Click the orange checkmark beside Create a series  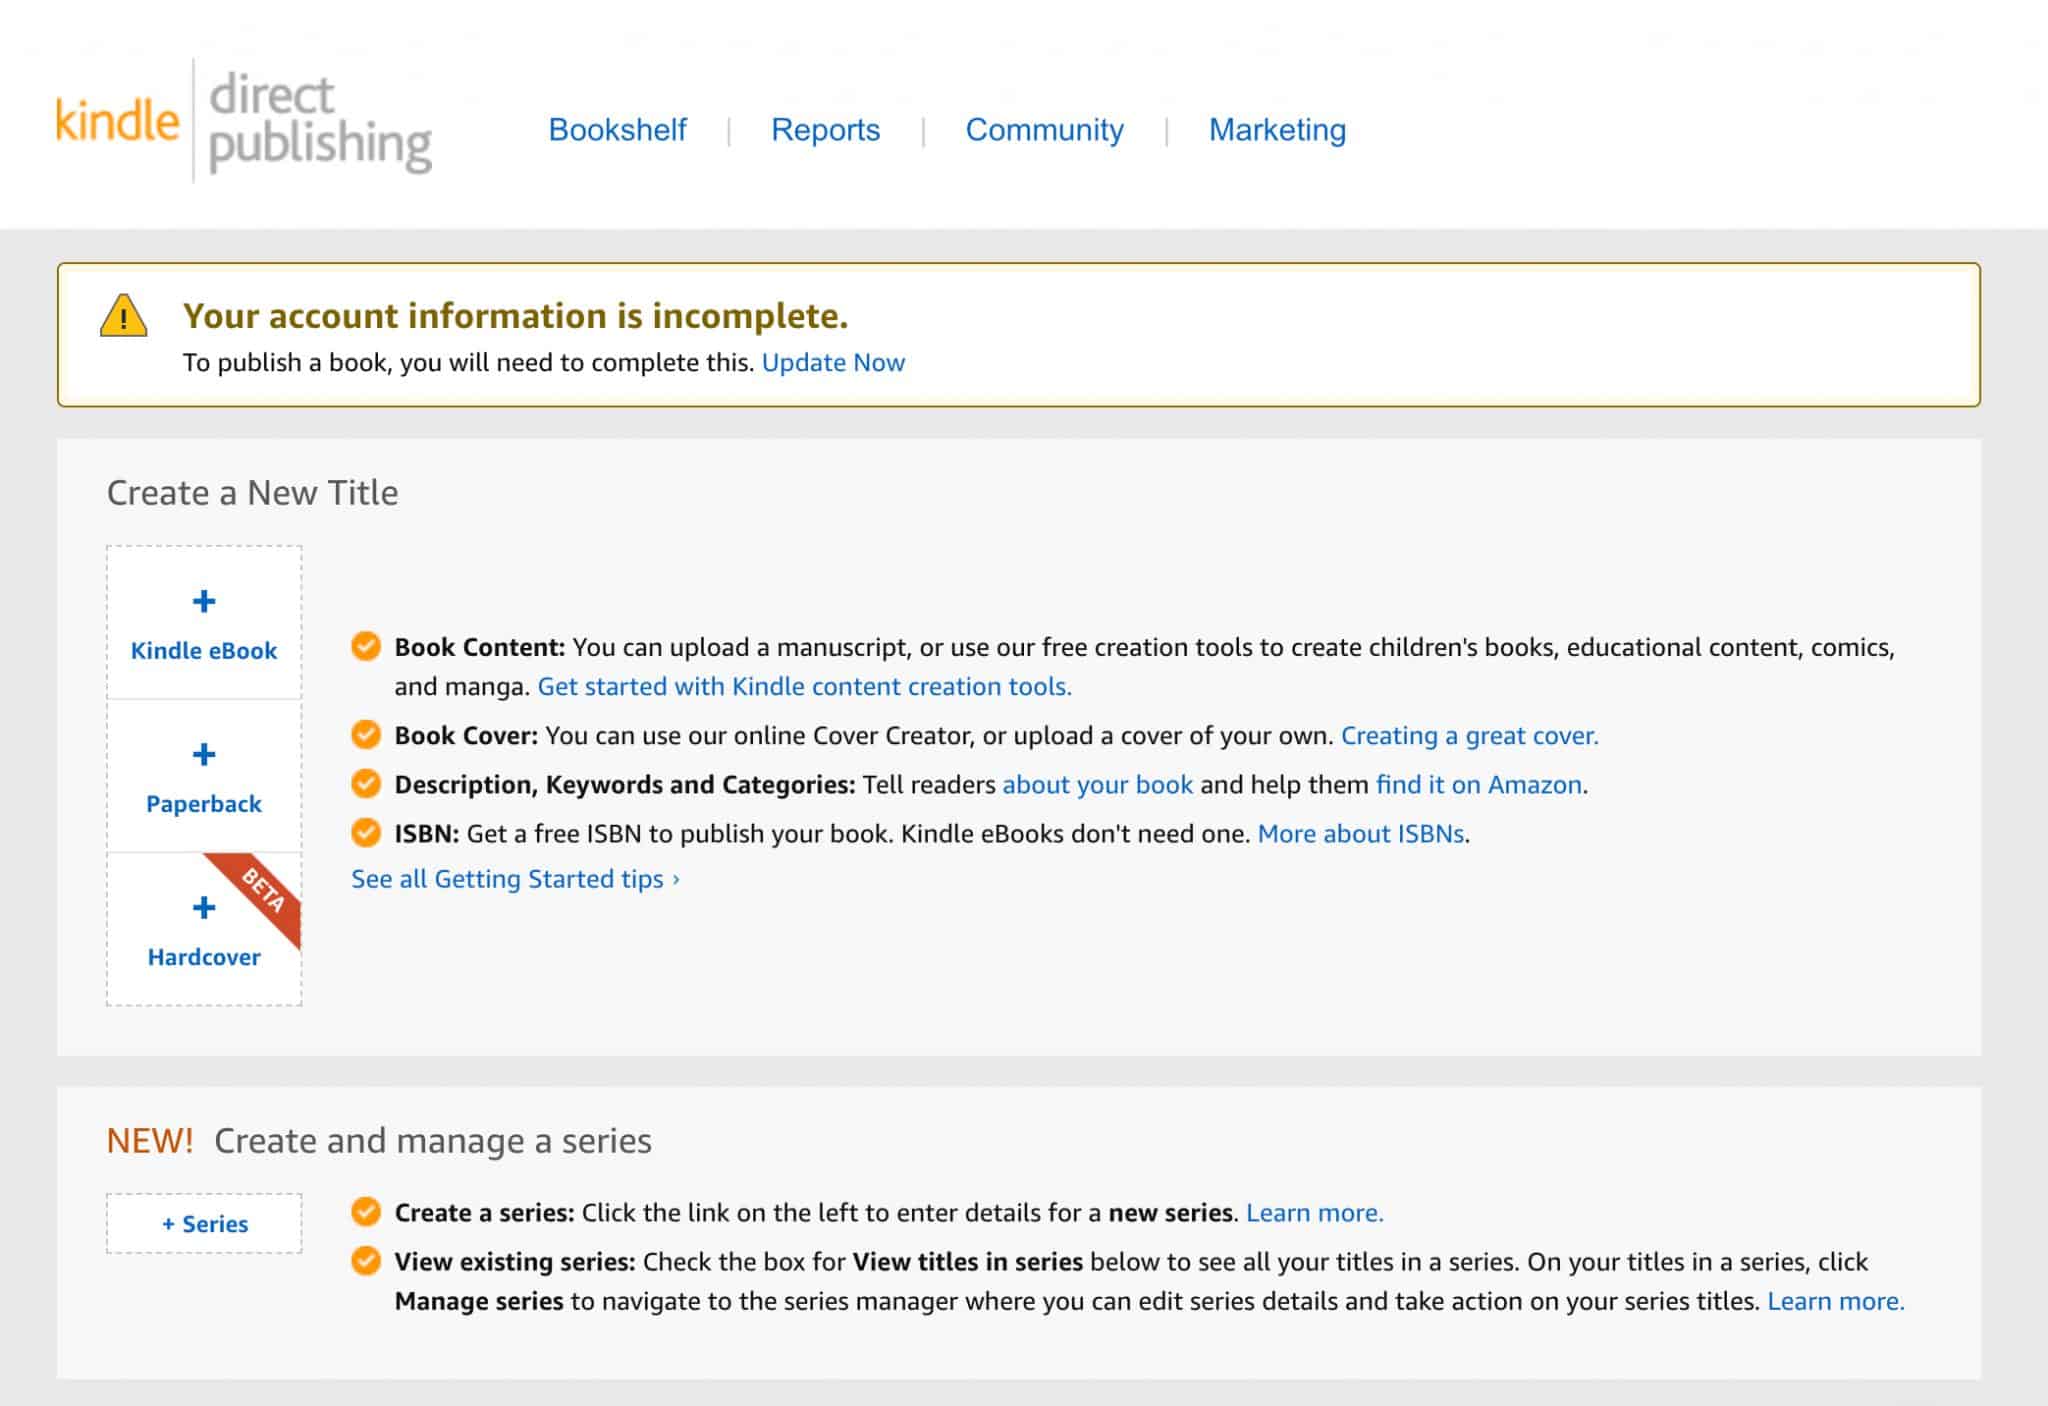click(366, 1212)
